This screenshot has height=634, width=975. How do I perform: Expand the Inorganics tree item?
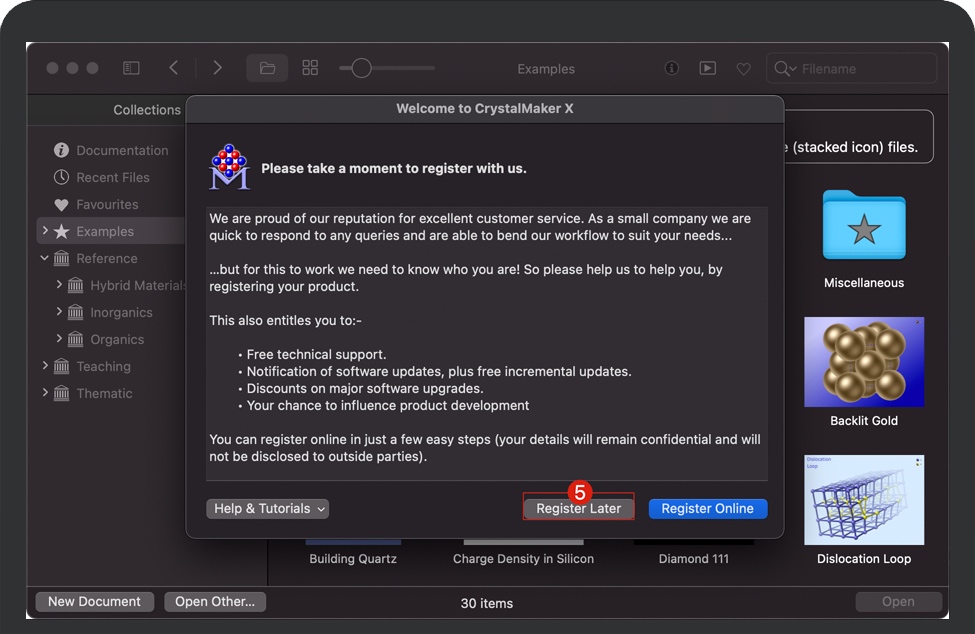61,312
